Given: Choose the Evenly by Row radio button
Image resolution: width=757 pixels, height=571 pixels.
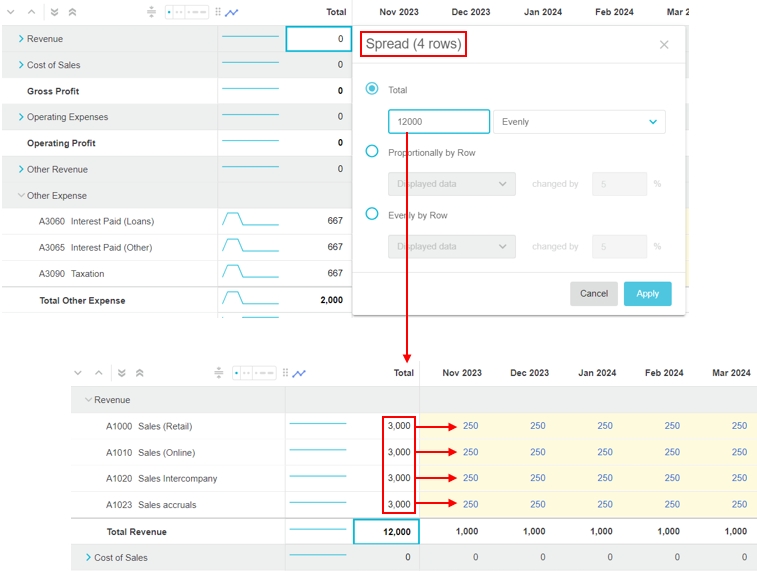Looking at the screenshot, I should pos(372,214).
